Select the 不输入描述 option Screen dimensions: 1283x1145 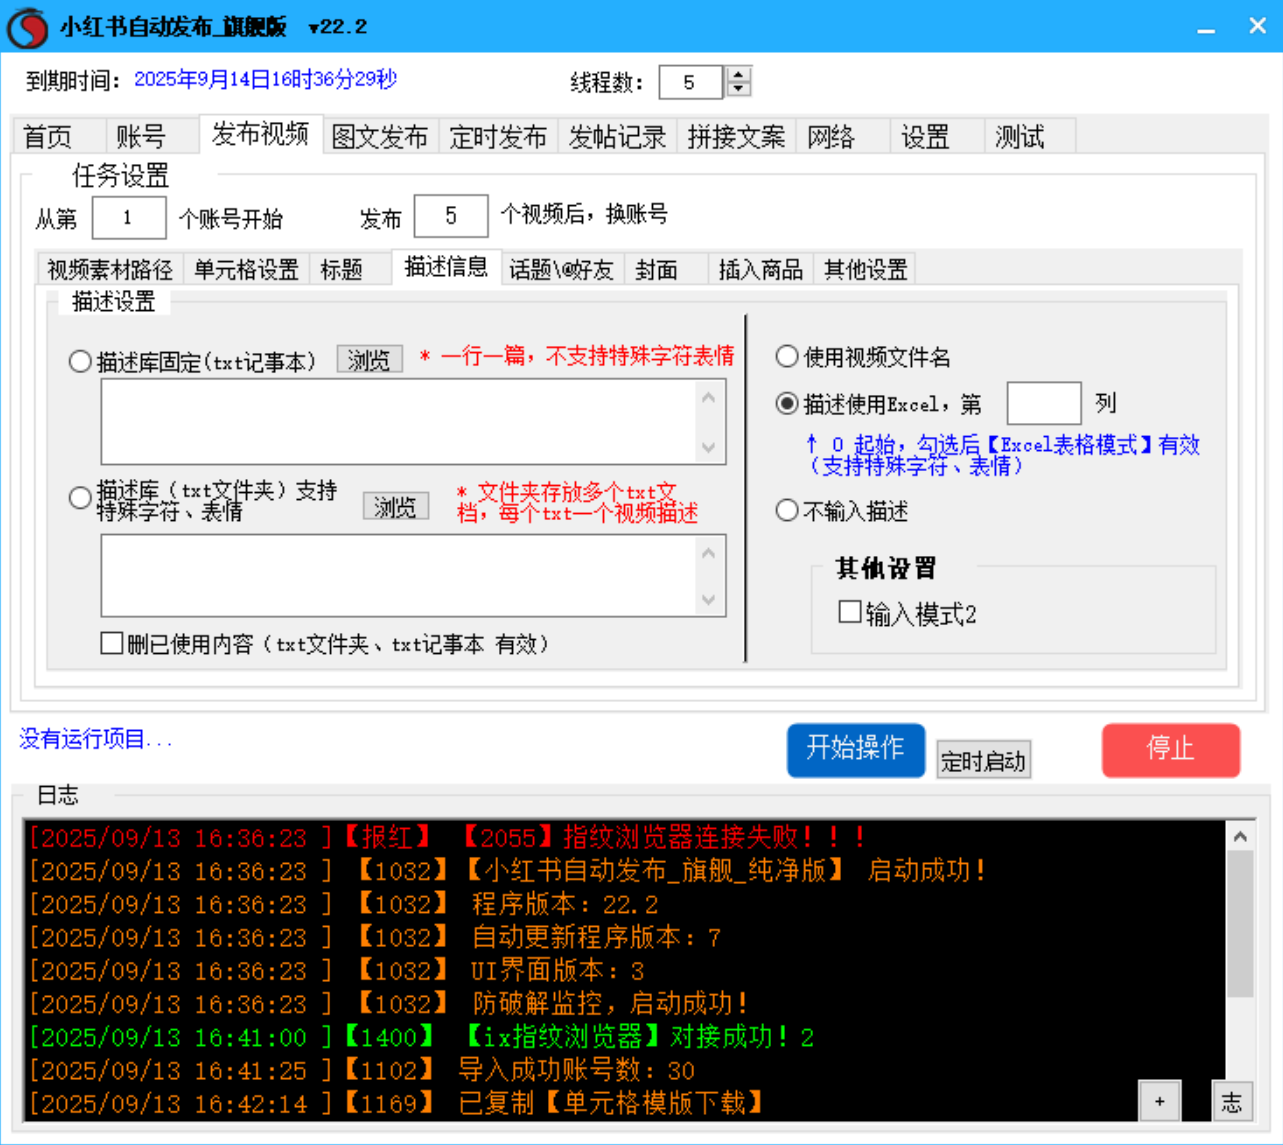click(787, 510)
